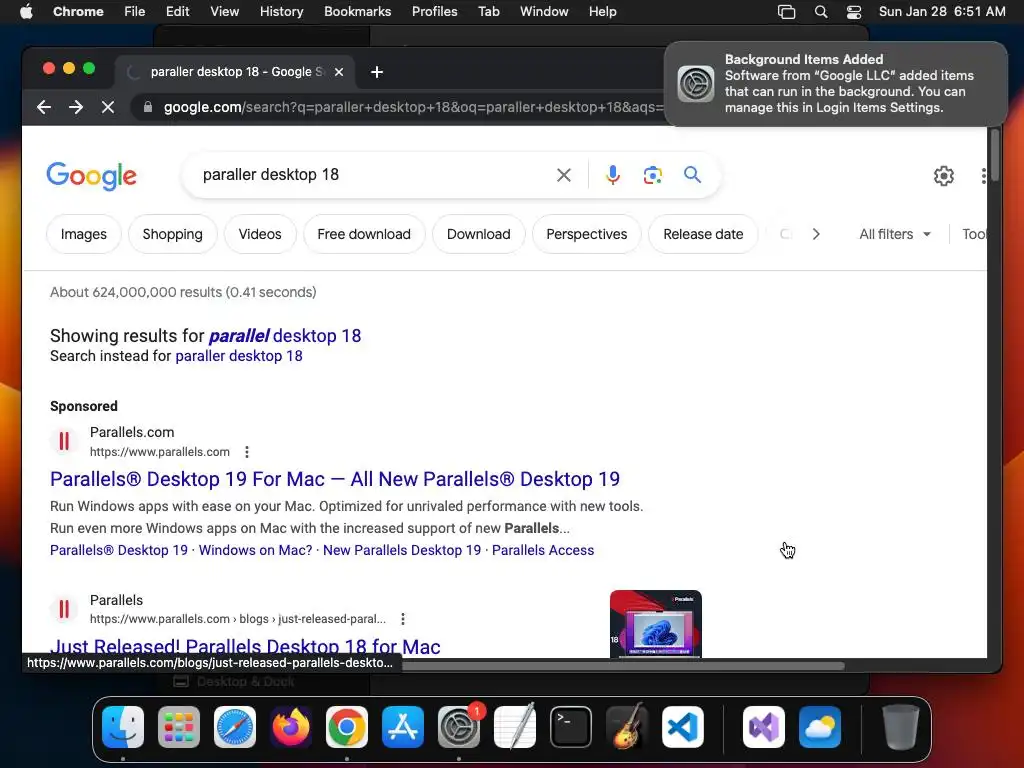Open the Apple menu
This screenshot has height=768, width=1024.
[26, 12]
